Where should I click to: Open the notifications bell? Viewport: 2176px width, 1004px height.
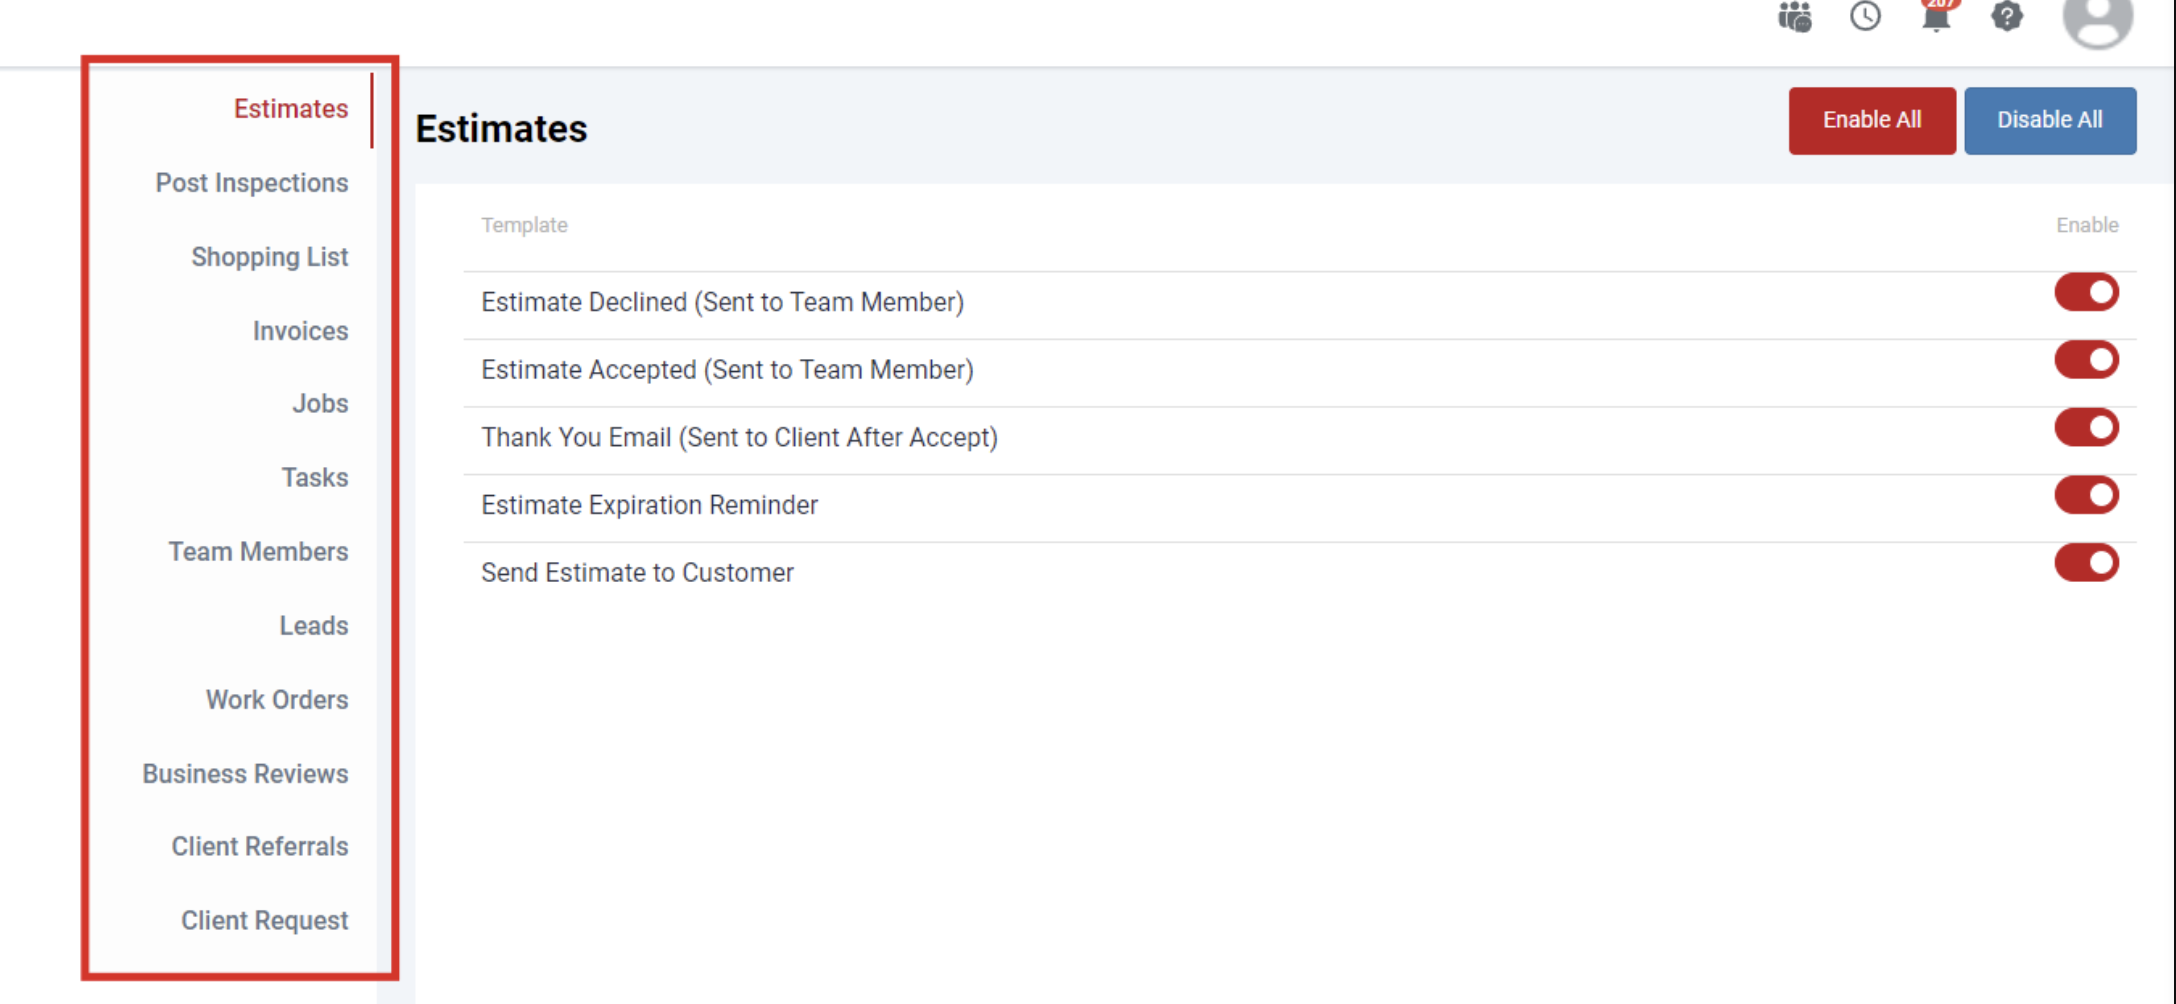point(1936,16)
